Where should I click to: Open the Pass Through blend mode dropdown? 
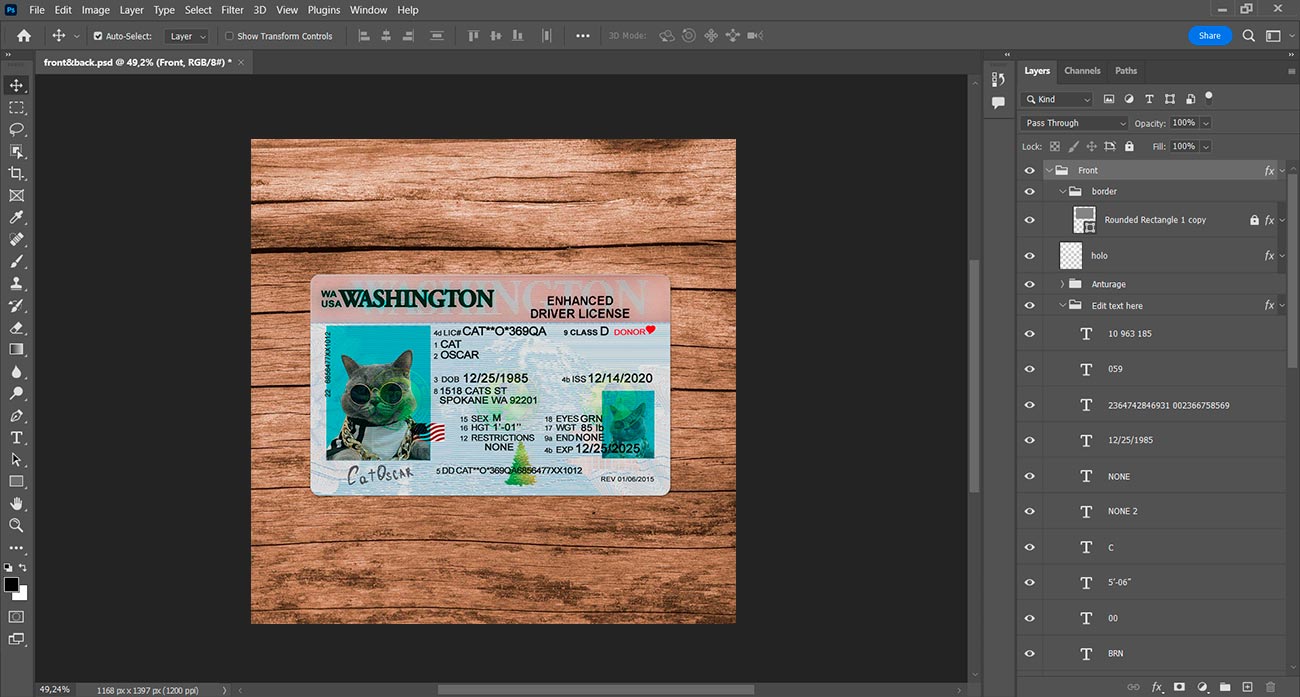1074,123
